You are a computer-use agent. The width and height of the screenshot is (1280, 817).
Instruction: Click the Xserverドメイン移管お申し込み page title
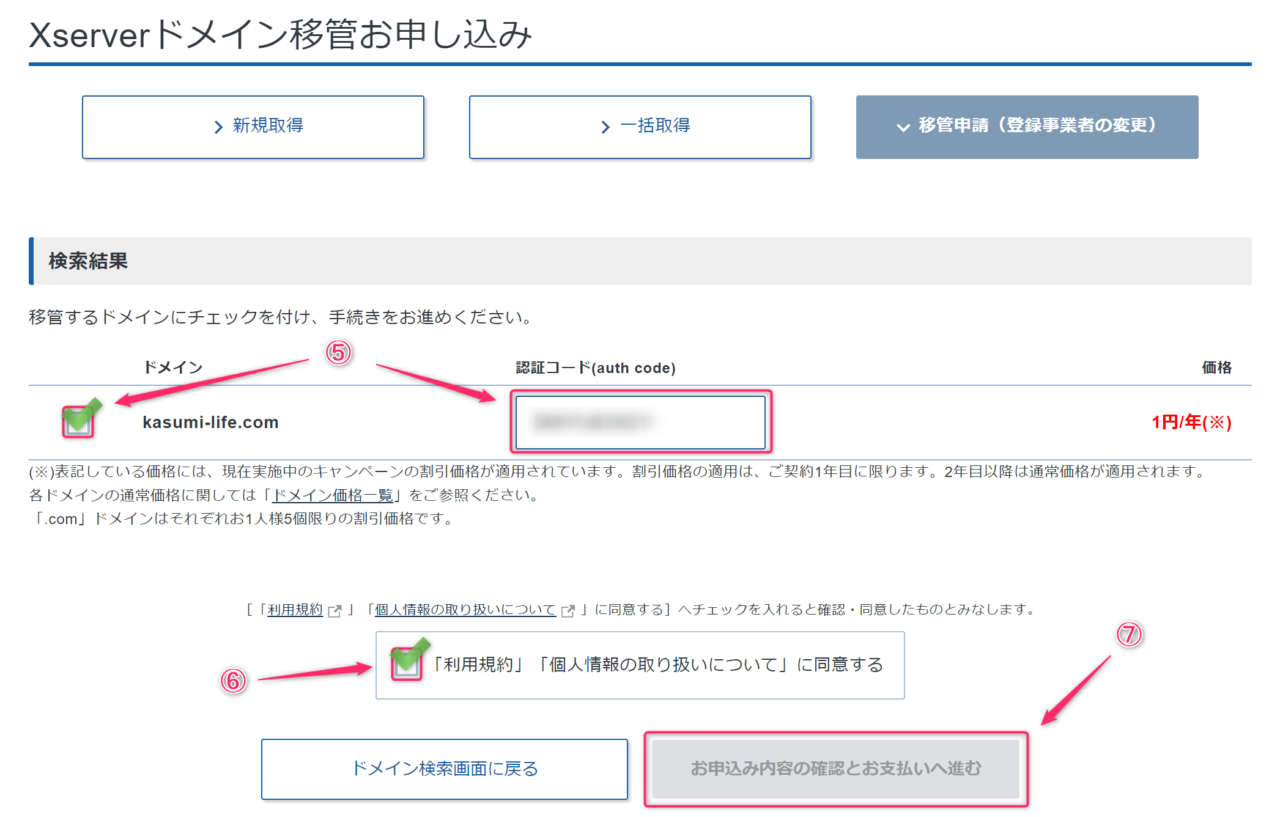[281, 35]
